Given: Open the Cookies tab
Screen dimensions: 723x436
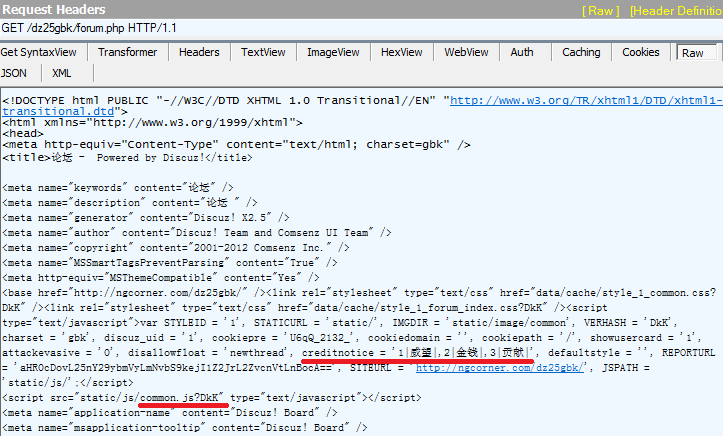Looking at the screenshot, I should [x=641, y=53].
